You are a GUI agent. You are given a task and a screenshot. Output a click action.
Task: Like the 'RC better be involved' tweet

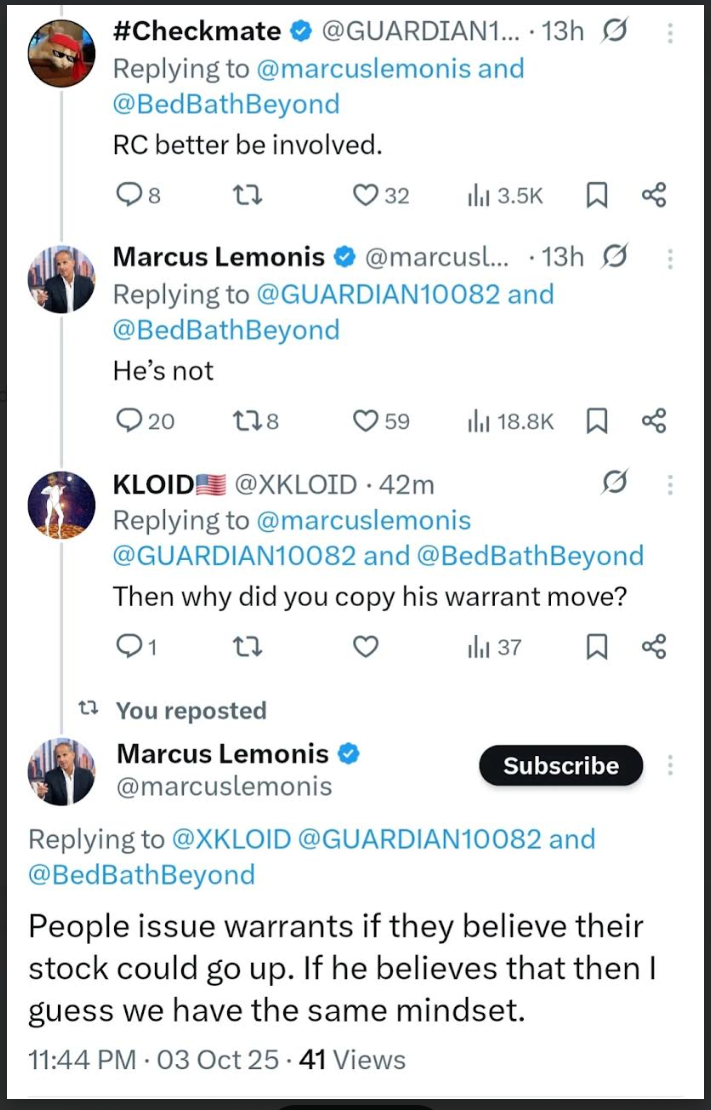pyautogui.click(x=365, y=196)
